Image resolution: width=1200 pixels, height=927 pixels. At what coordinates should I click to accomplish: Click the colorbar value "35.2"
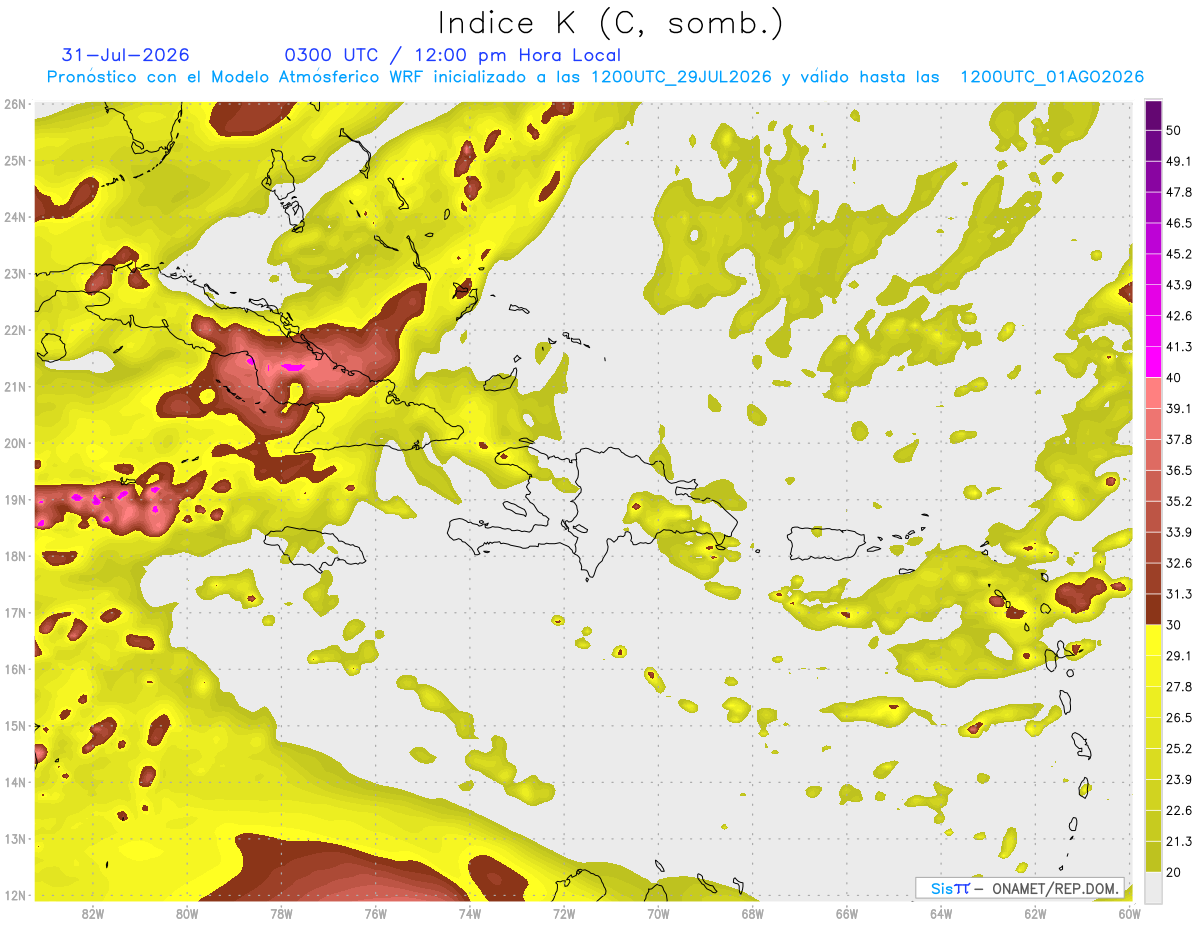[x=1178, y=501]
